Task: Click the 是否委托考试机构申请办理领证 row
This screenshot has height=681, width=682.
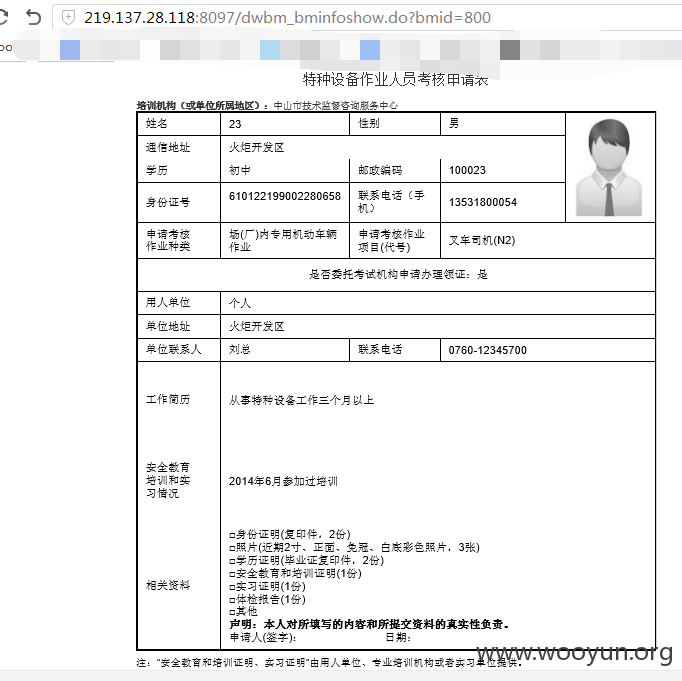Action: click(x=396, y=275)
